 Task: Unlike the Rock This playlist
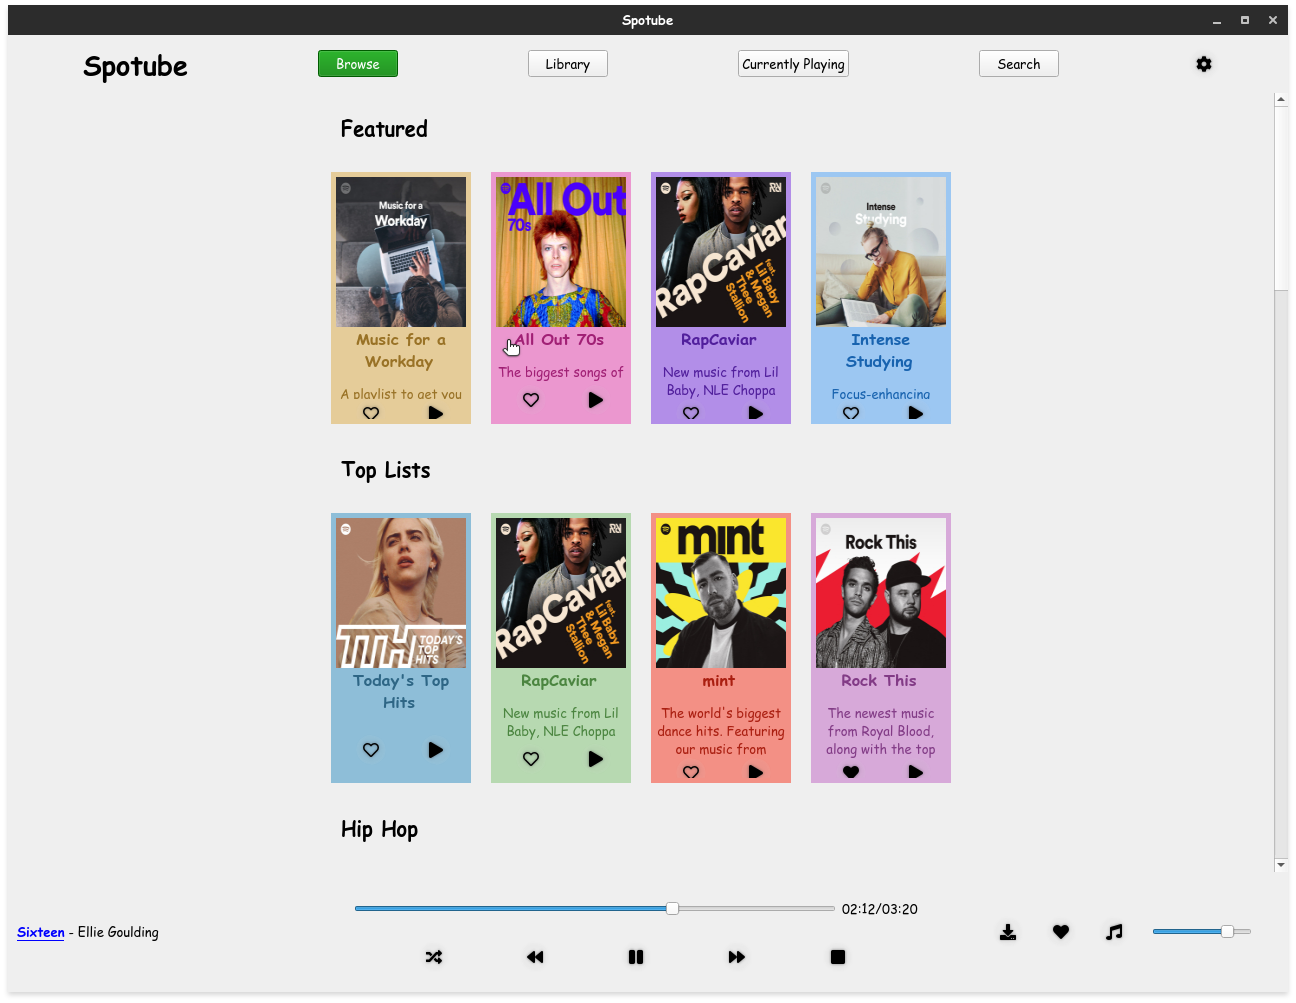[x=851, y=772]
